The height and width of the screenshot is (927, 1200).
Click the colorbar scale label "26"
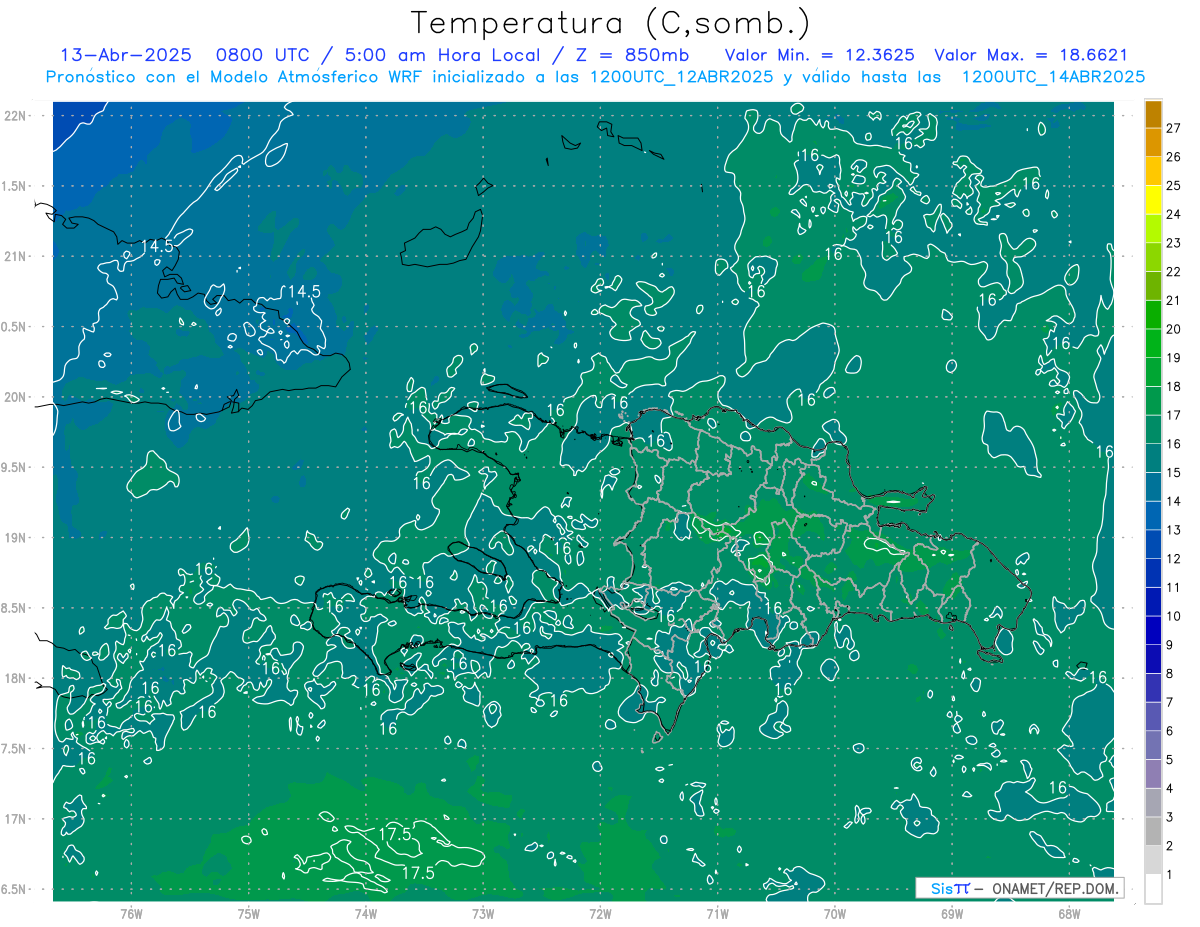point(1174,157)
